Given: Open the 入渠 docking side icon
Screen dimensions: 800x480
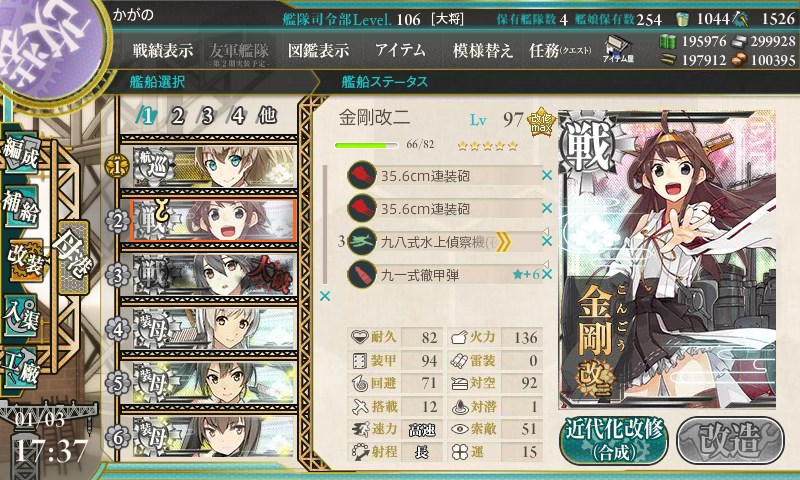Looking at the screenshot, I should point(21,315).
